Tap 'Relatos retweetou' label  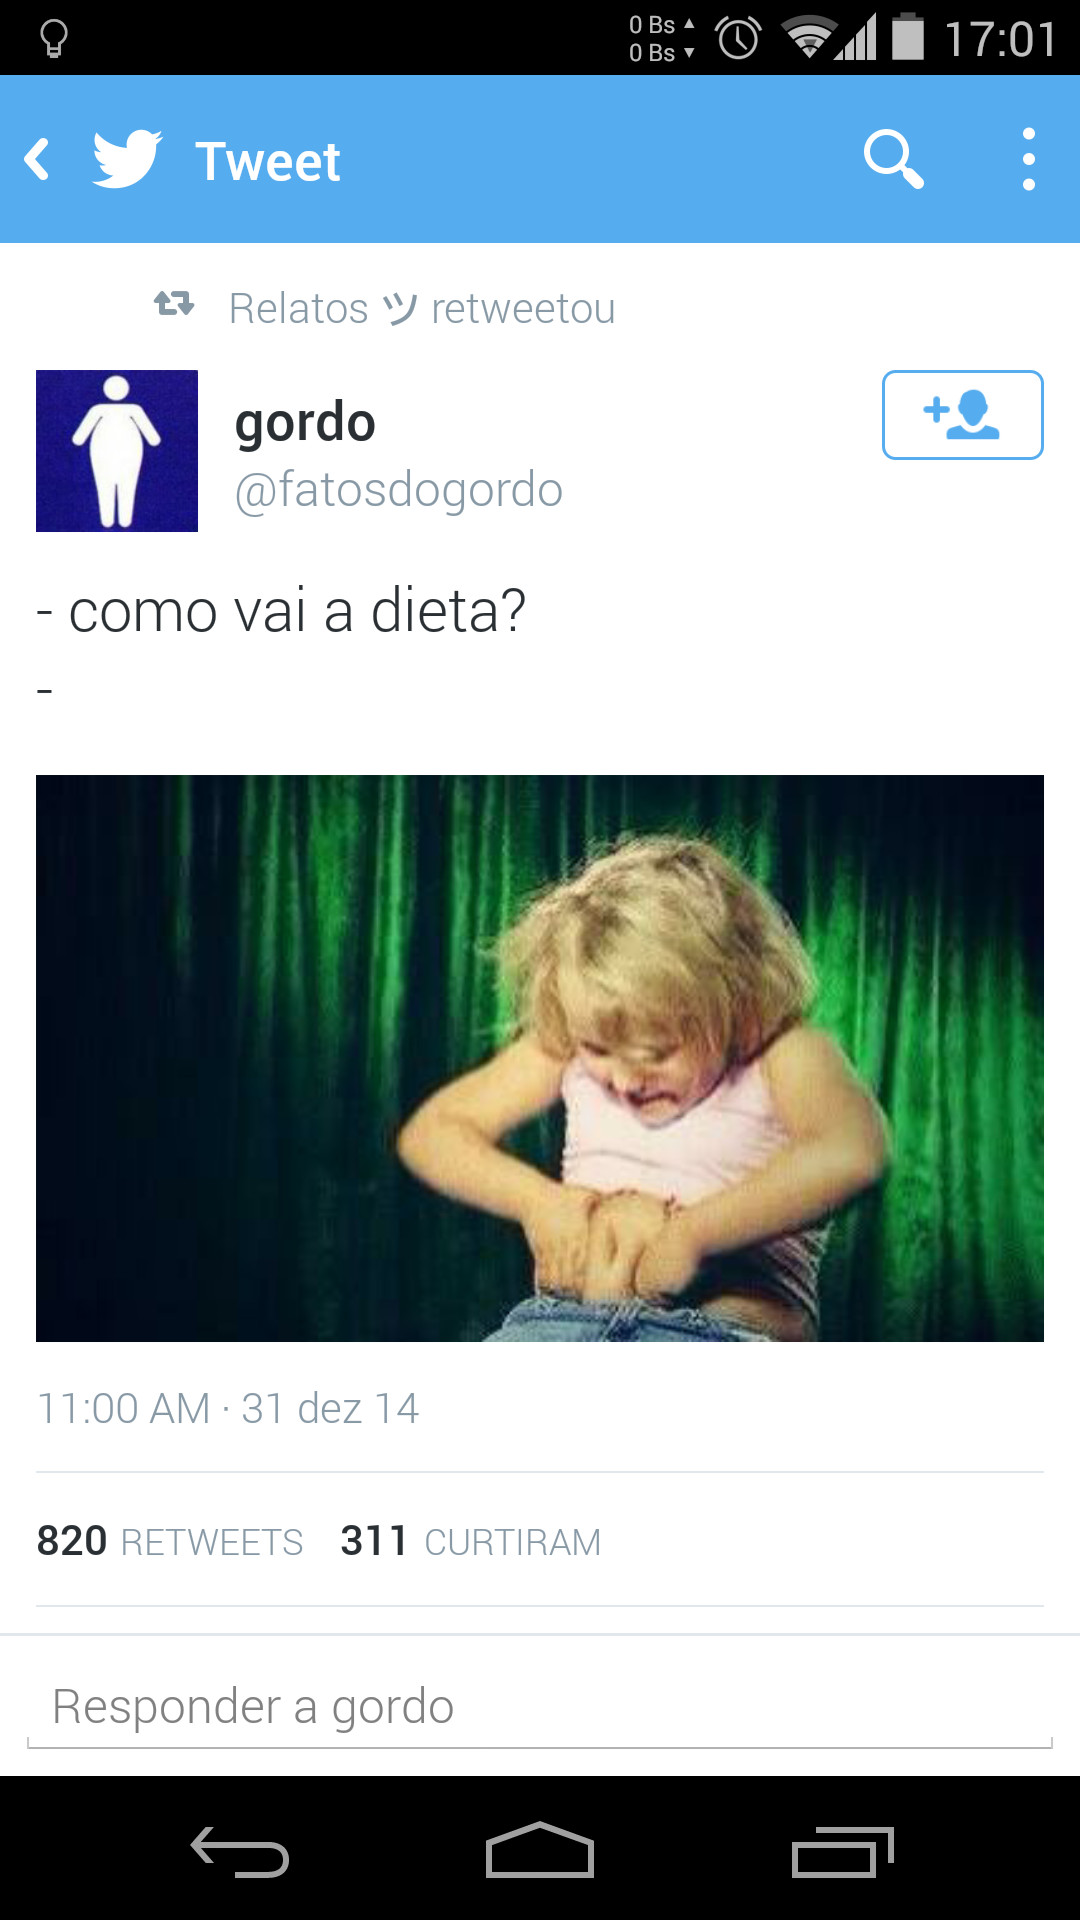tap(422, 308)
